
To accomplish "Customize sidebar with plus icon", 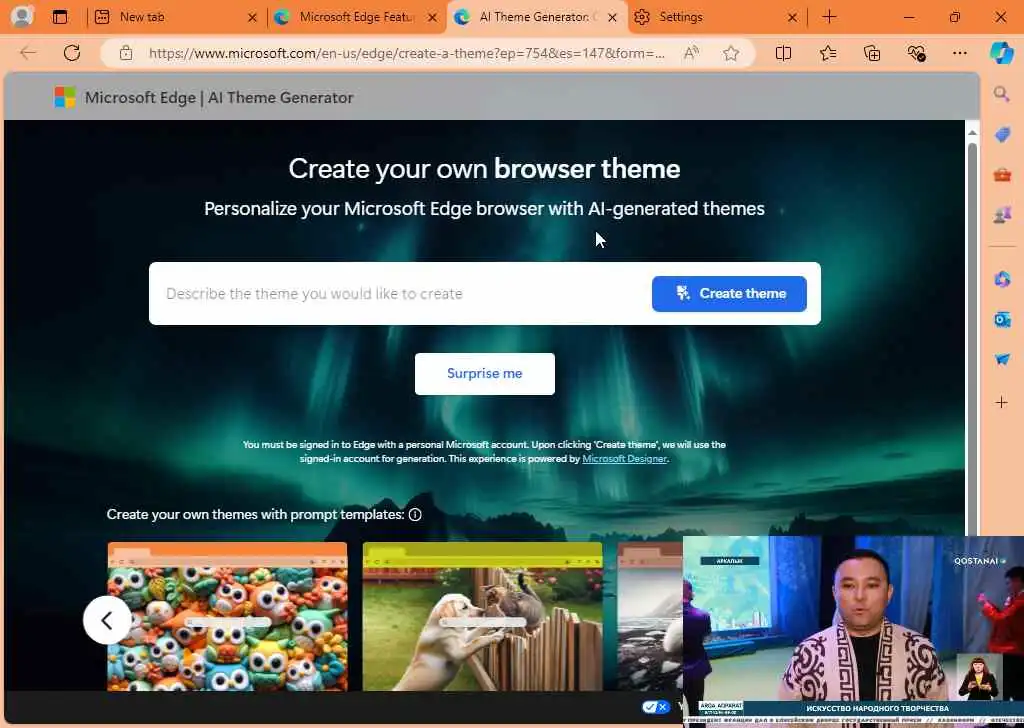I will pos(1002,402).
